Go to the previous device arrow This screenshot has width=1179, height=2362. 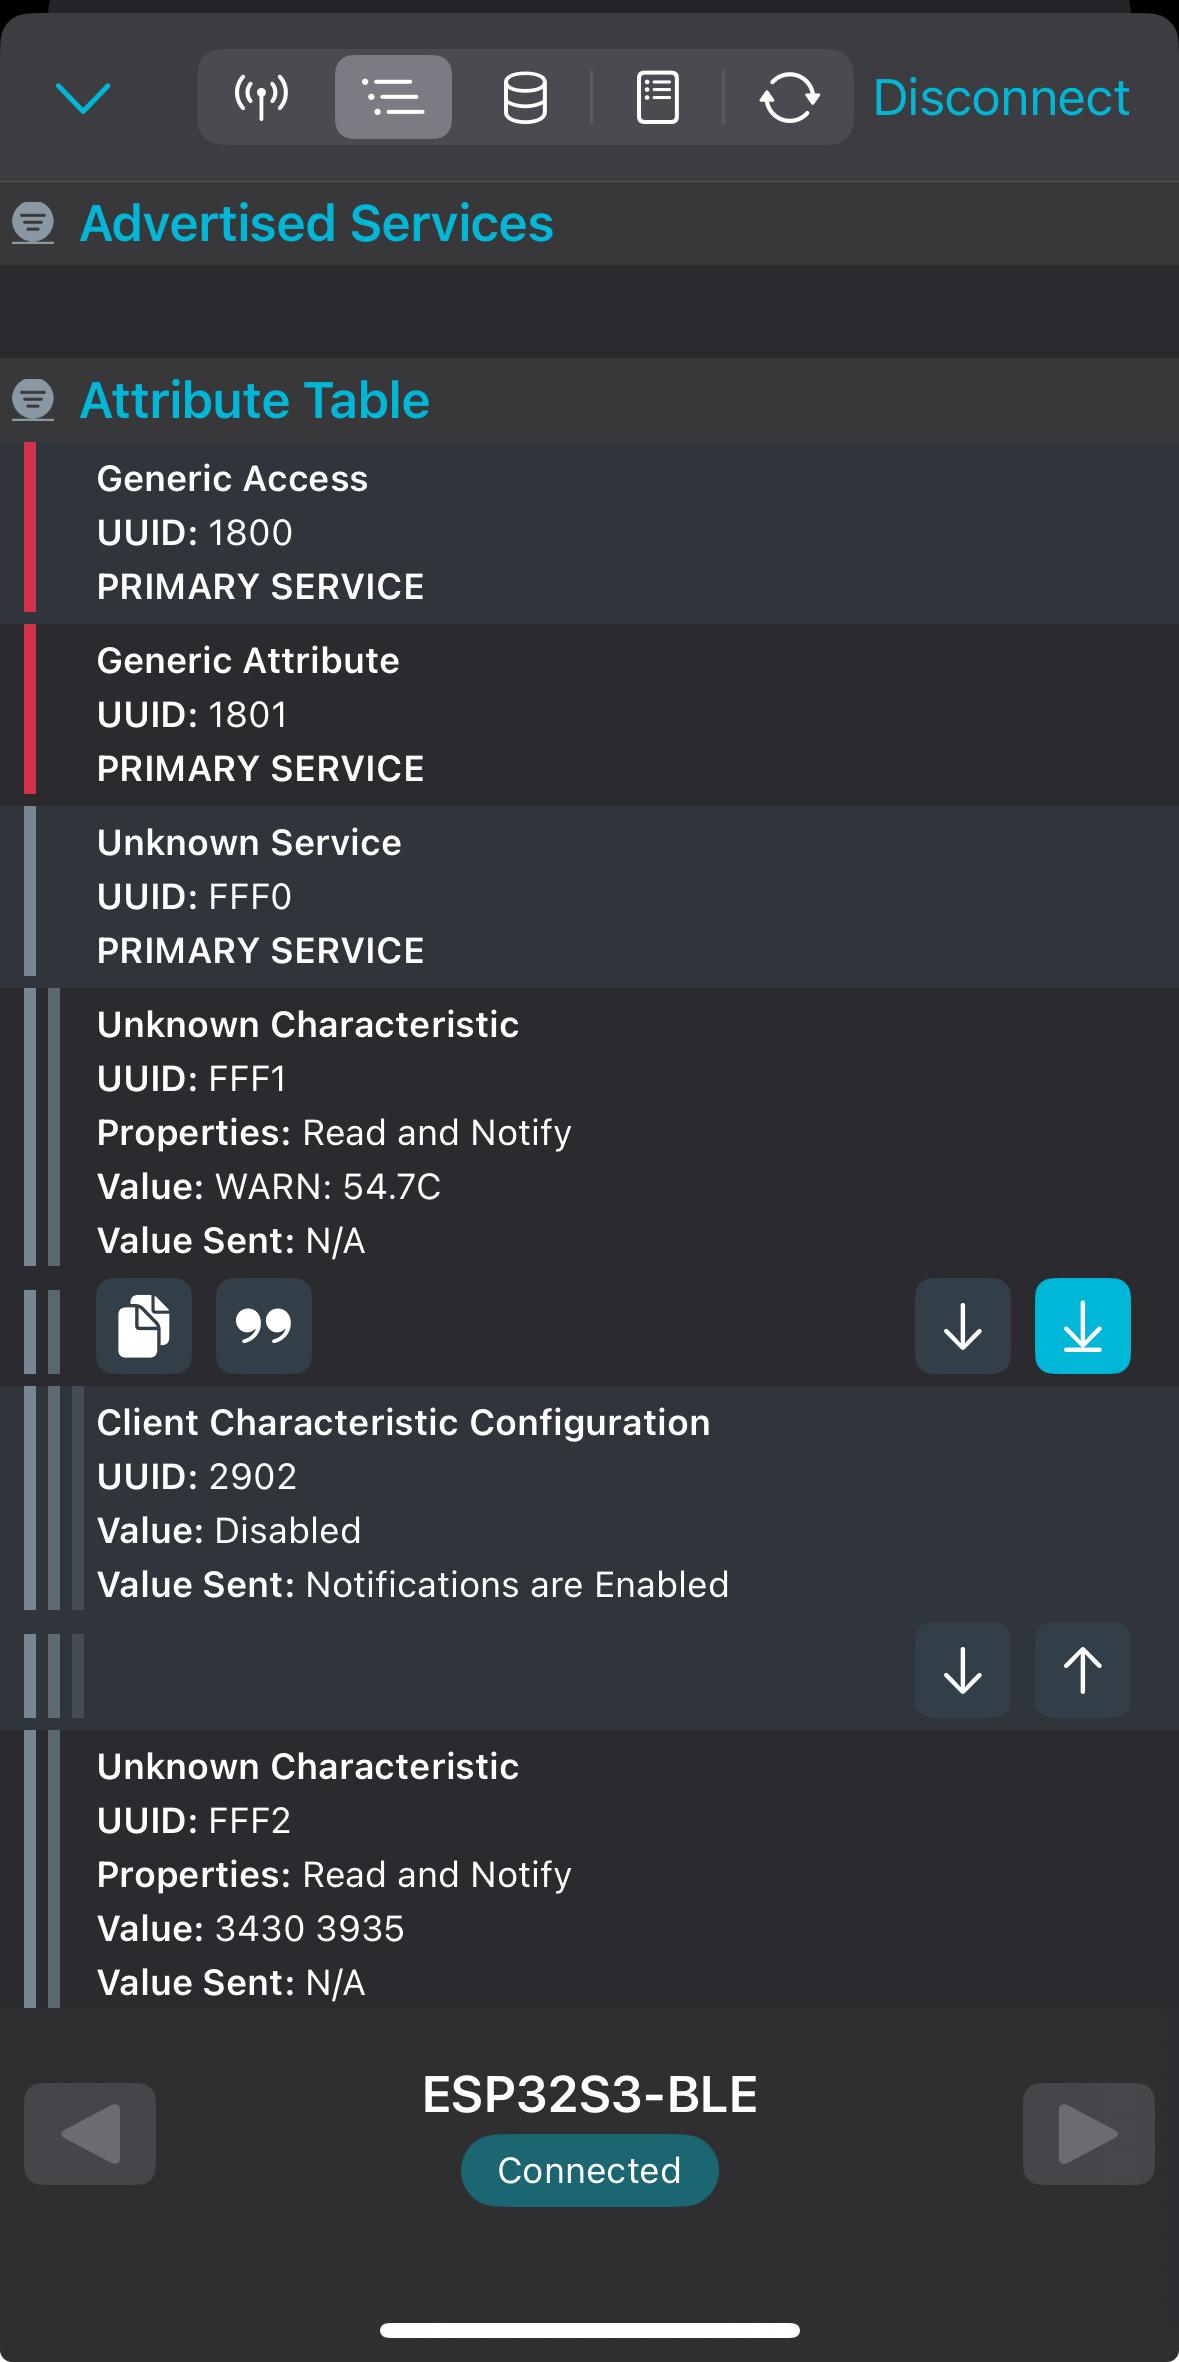tap(90, 2134)
